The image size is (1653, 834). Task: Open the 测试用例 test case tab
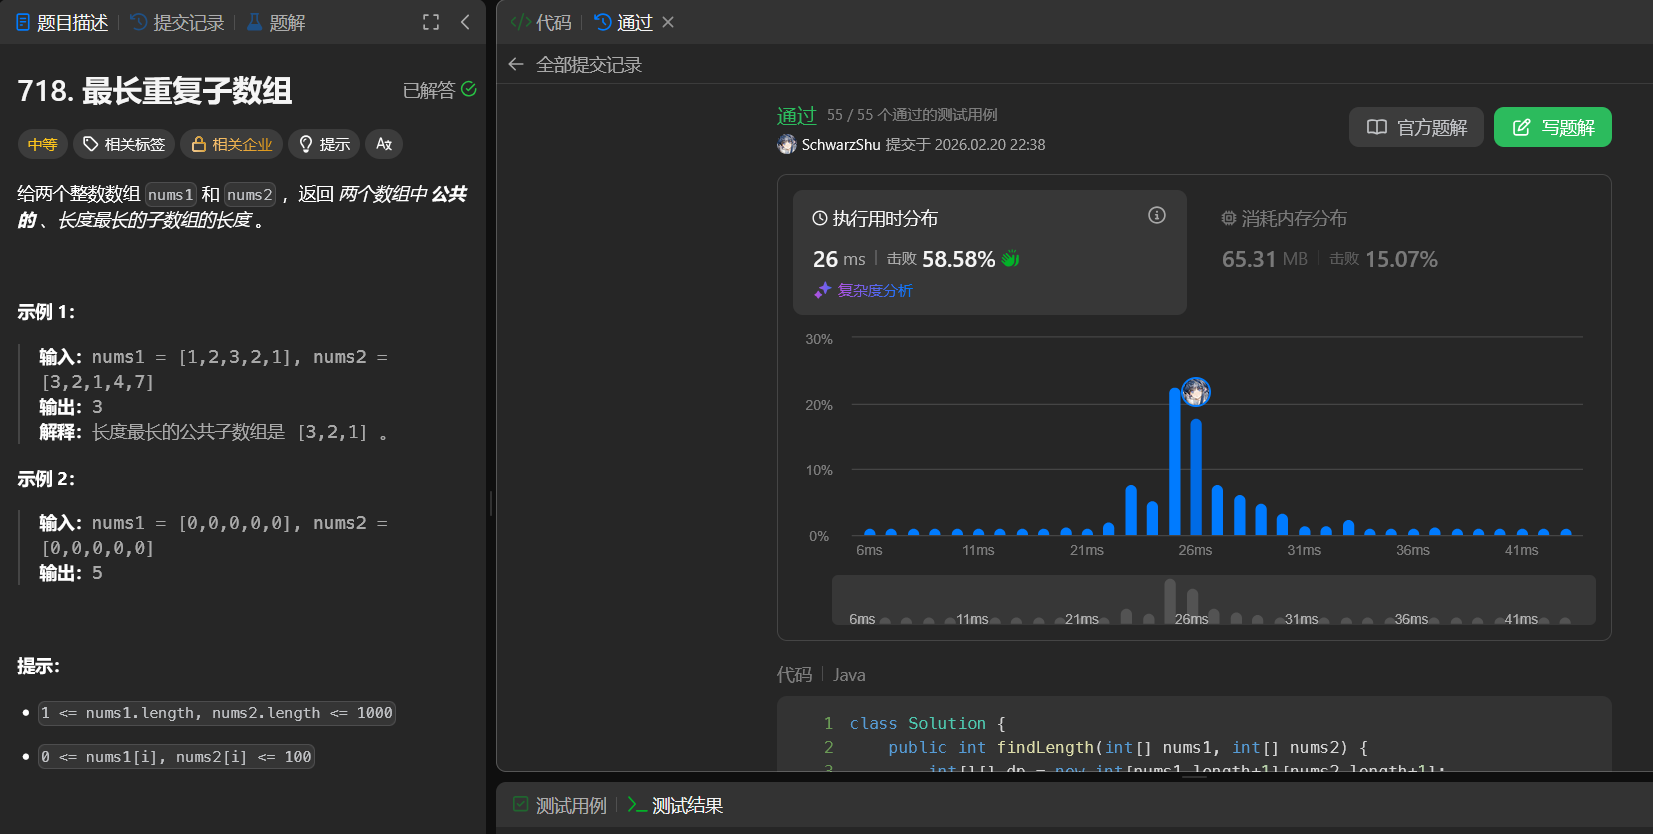(560, 805)
